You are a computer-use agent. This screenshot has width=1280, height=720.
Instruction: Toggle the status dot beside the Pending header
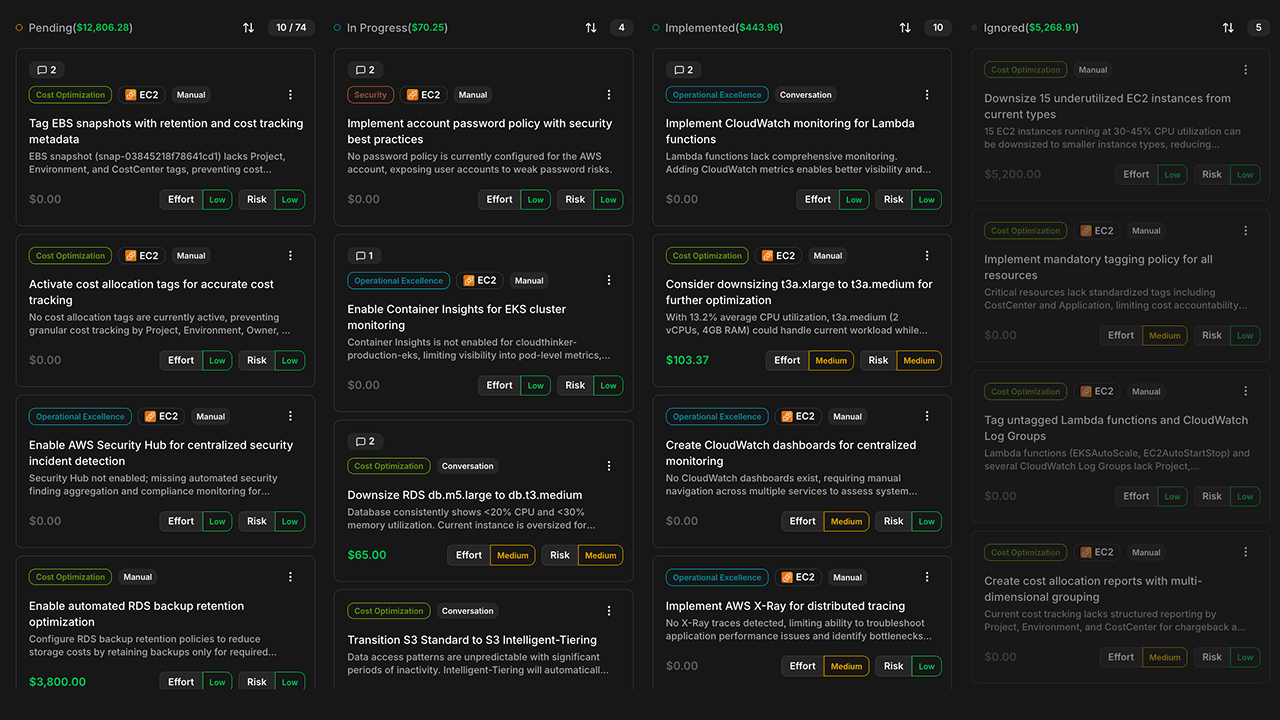[x=18, y=27]
